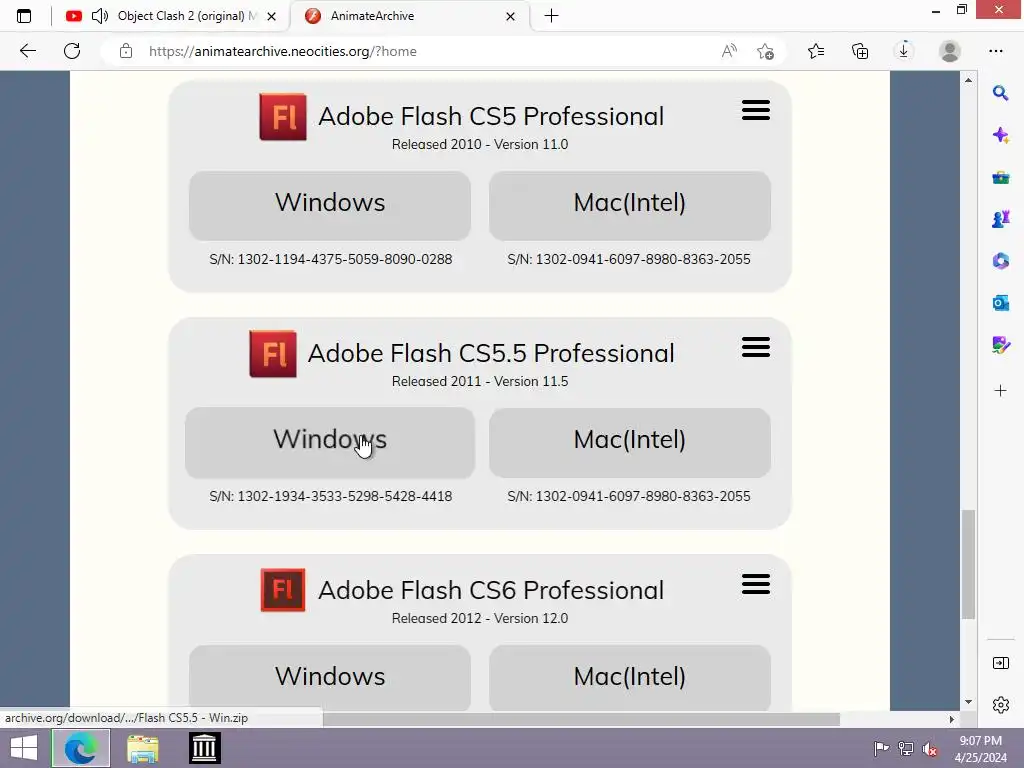Click the Adobe Flash CS5.5 logo icon
The height and width of the screenshot is (768, 1024).
[273, 354]
